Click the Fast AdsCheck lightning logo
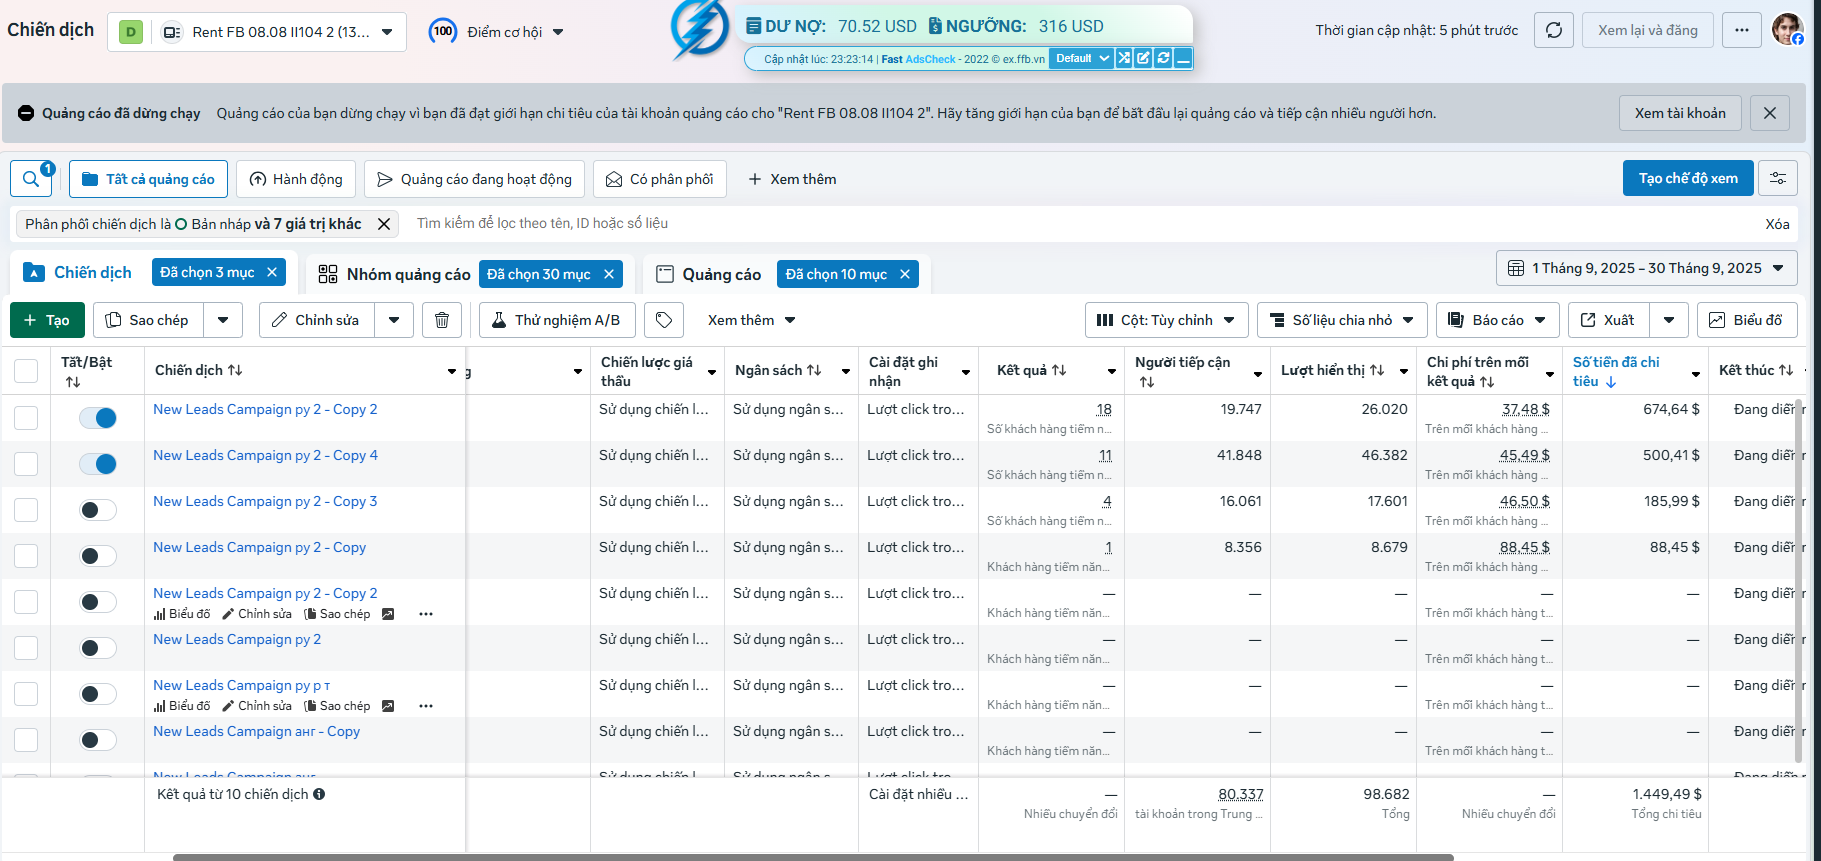The image size is (1821, 861). pyautogui.click(x=700, y=28)
